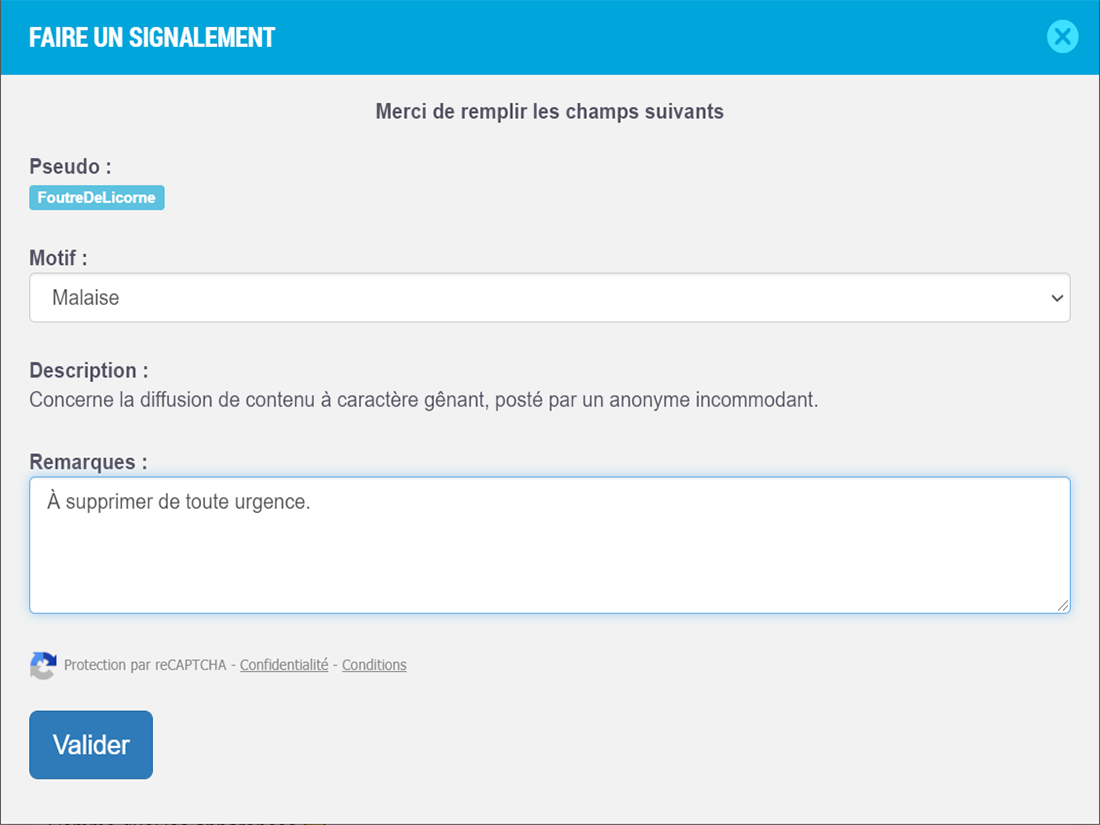Image resolution: width=1100 pixels, height=825 pixels.
Task: Open the Confidentialité link
Action: tap(284, 664)
